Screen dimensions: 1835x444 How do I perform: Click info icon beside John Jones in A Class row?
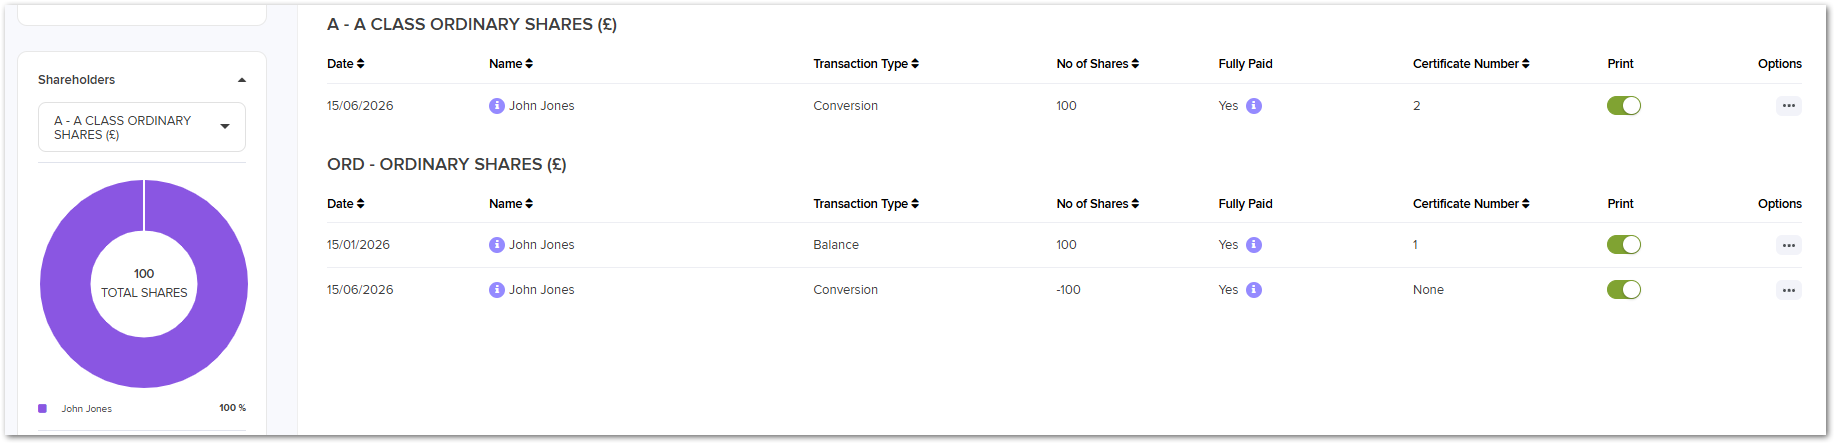pos(497,106)
